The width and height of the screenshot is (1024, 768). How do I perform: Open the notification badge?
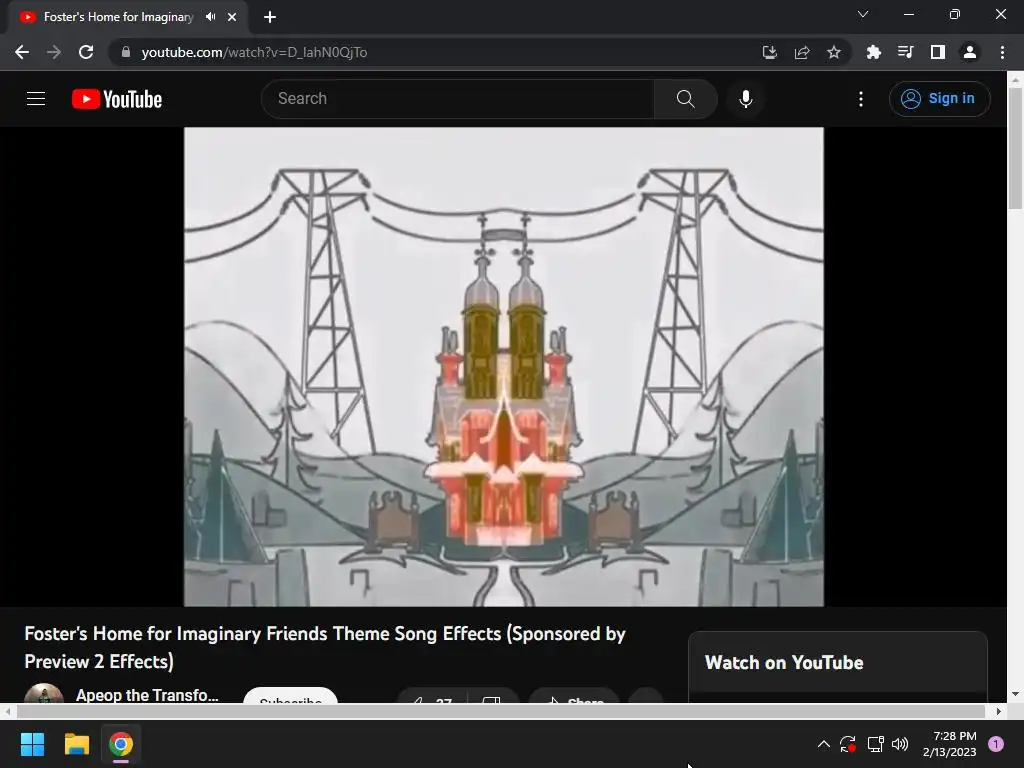tap(996, 744)
